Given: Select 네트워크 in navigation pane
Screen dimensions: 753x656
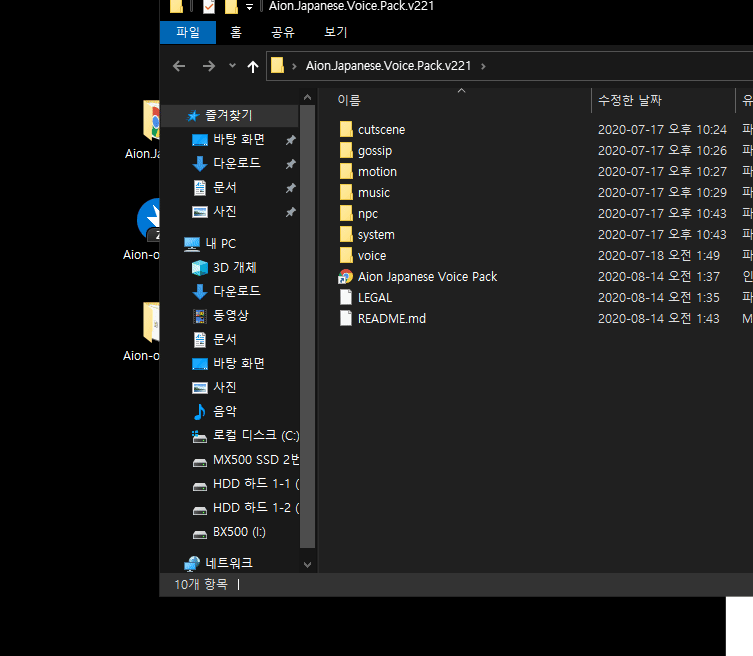Looking at the screenshot, I should click(x=229, y=563).
